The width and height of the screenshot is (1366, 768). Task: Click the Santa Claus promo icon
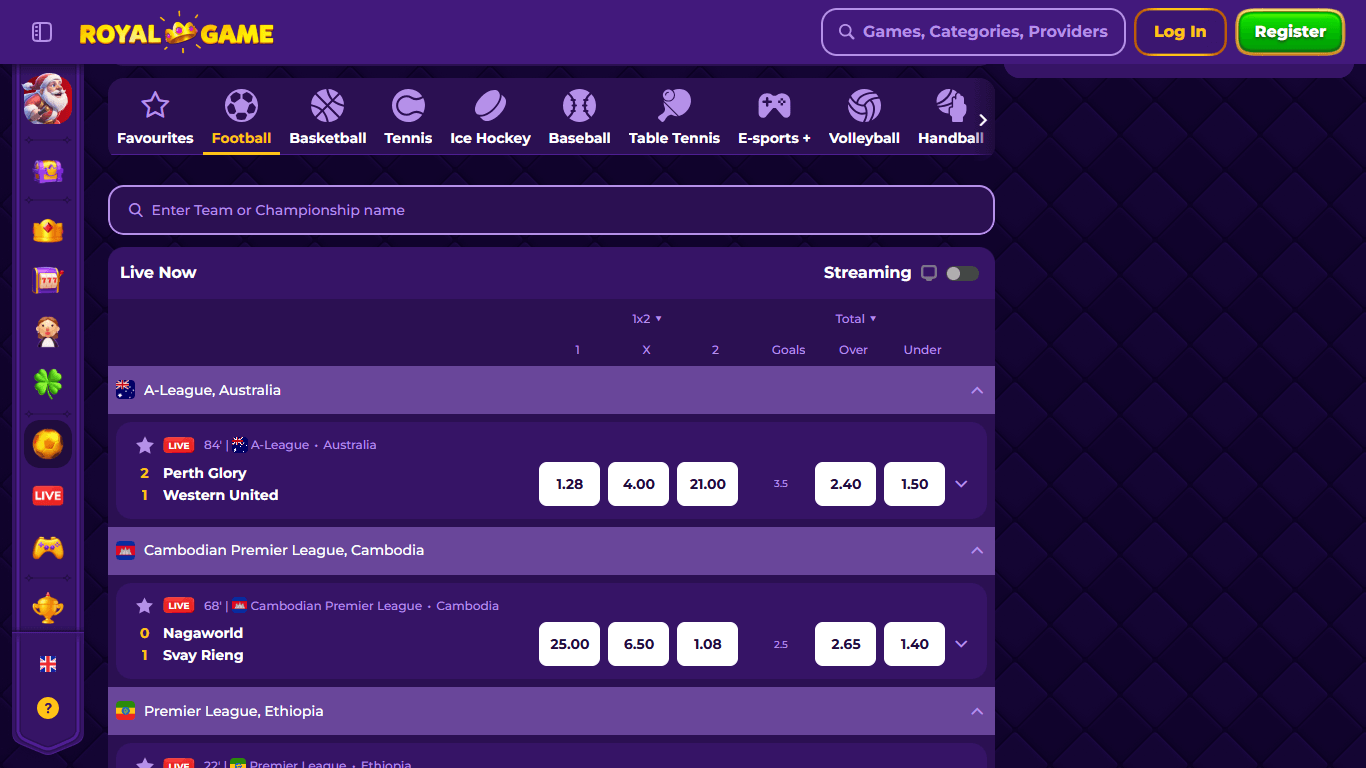48,98
